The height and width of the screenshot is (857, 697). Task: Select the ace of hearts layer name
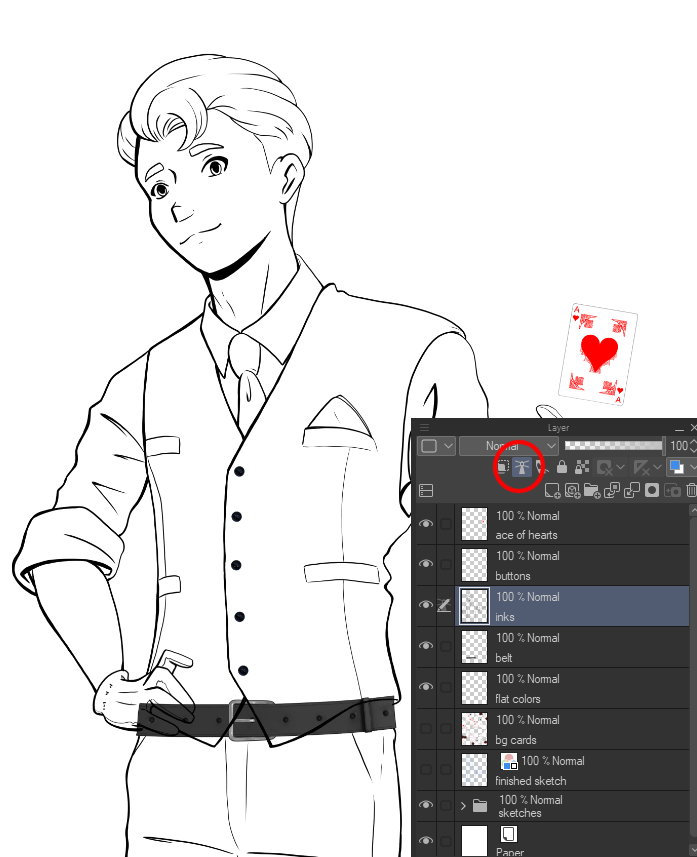[x=526, y=535]
